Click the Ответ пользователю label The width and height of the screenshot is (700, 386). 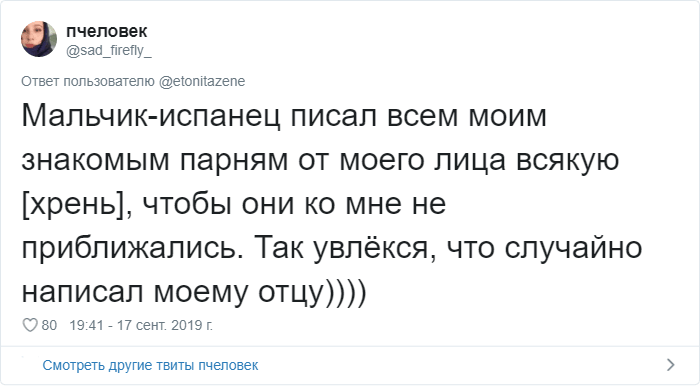(x=88, y=82)
